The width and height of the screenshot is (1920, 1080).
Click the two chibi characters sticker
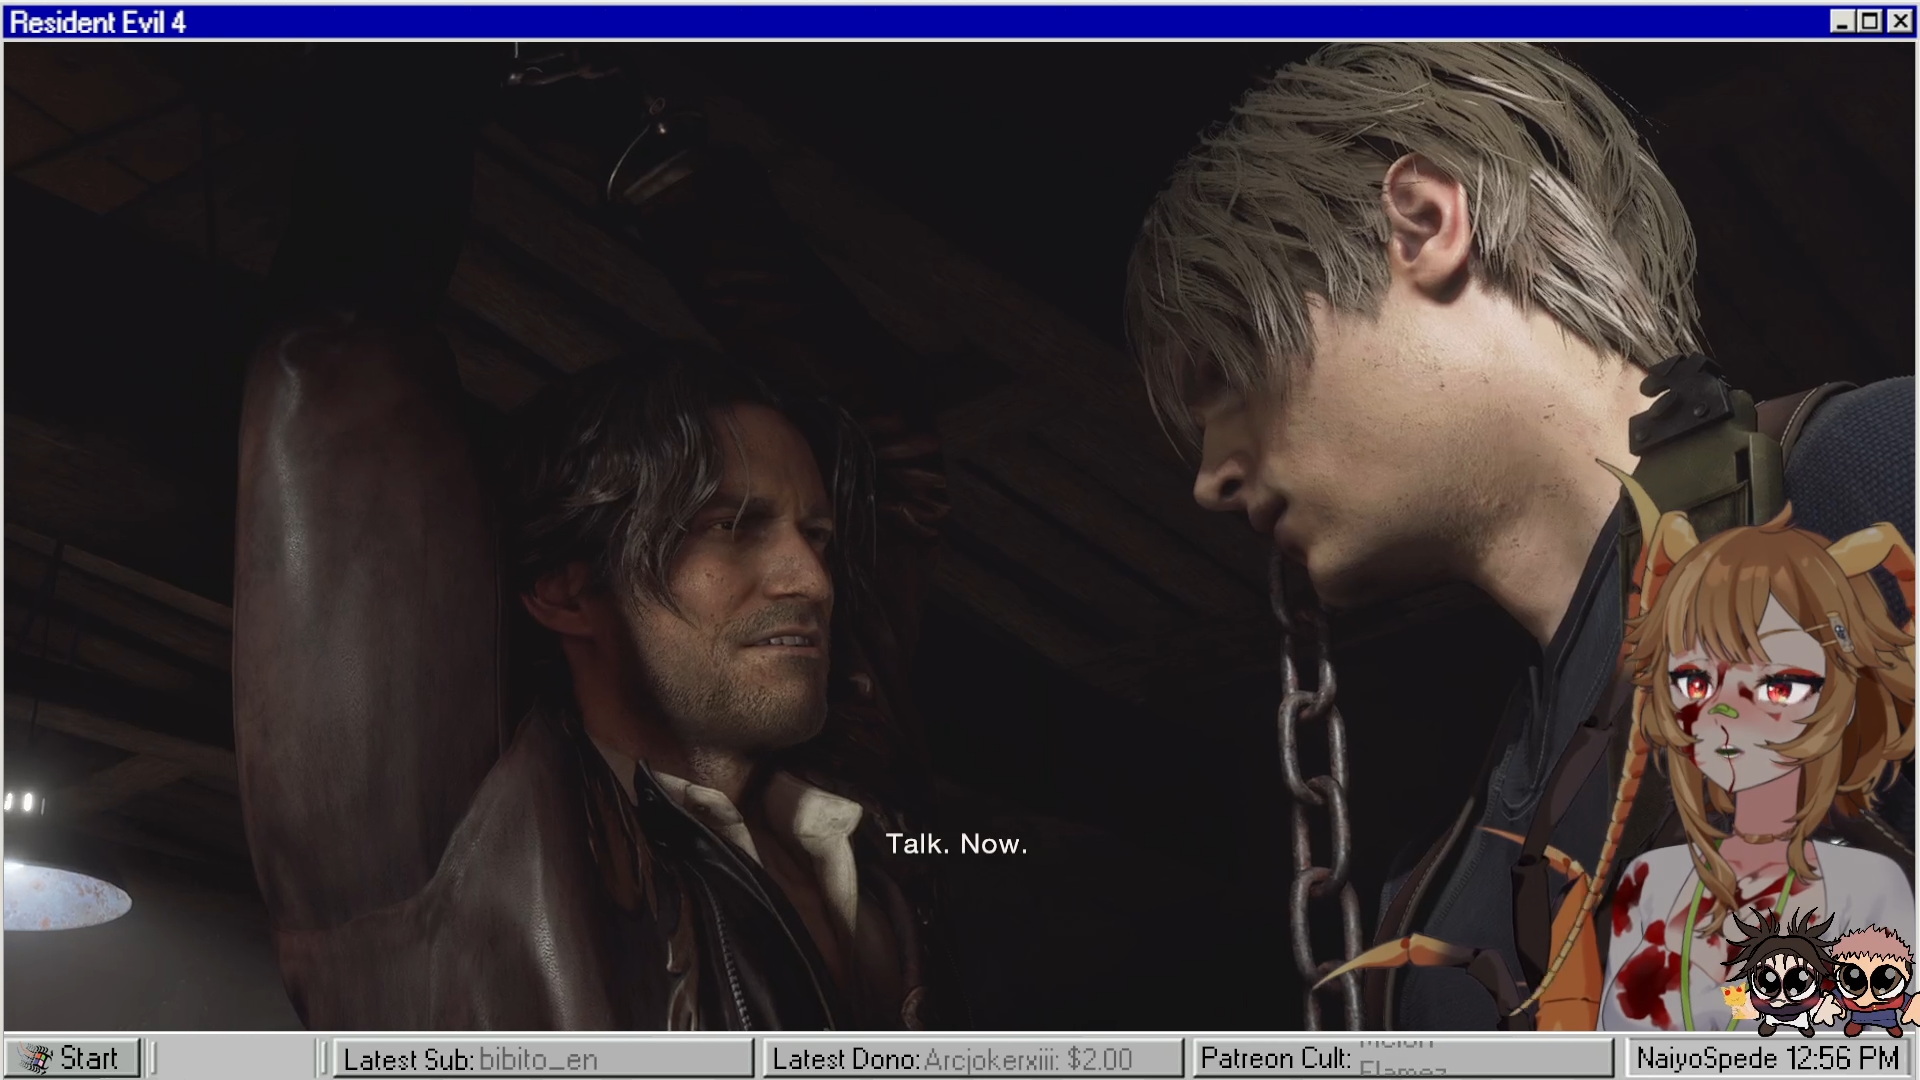click(x=1820, y=975)
